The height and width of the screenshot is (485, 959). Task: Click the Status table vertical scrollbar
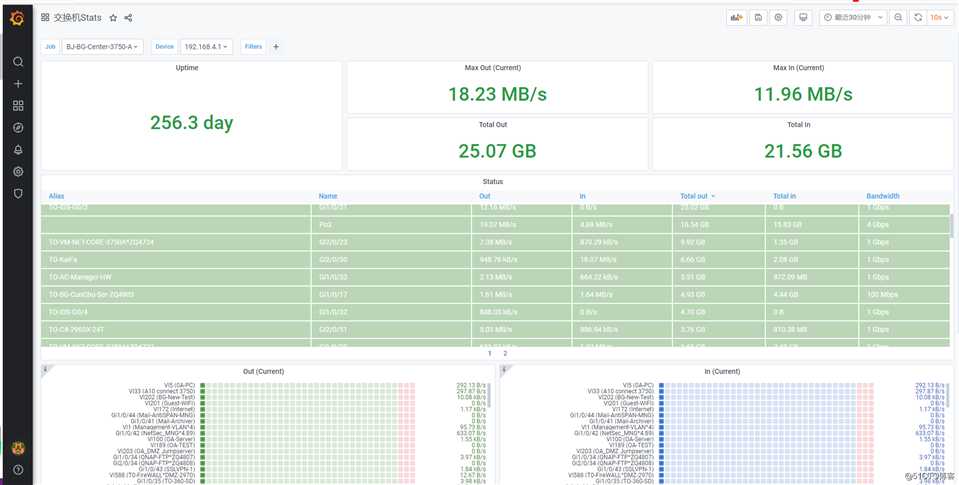[951, 226]
